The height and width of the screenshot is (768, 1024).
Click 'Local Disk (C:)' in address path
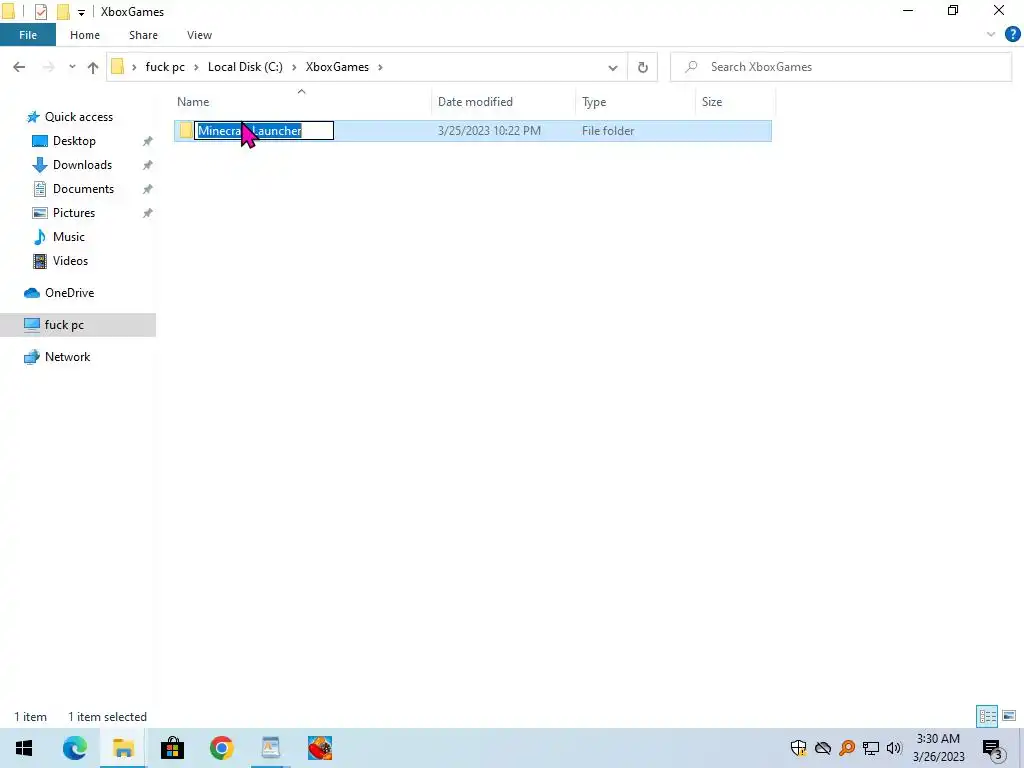pyautogui.click(x=245, y=67)
